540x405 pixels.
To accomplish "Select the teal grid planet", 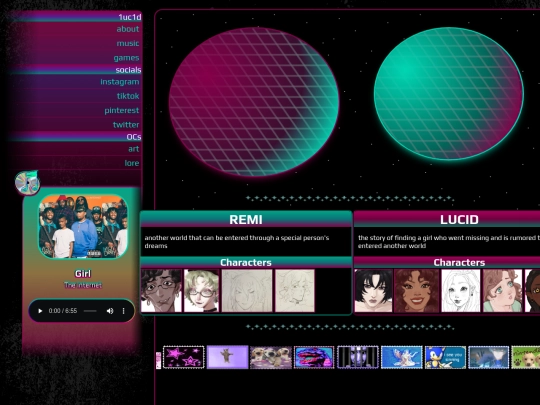I will tap(449, 94).
